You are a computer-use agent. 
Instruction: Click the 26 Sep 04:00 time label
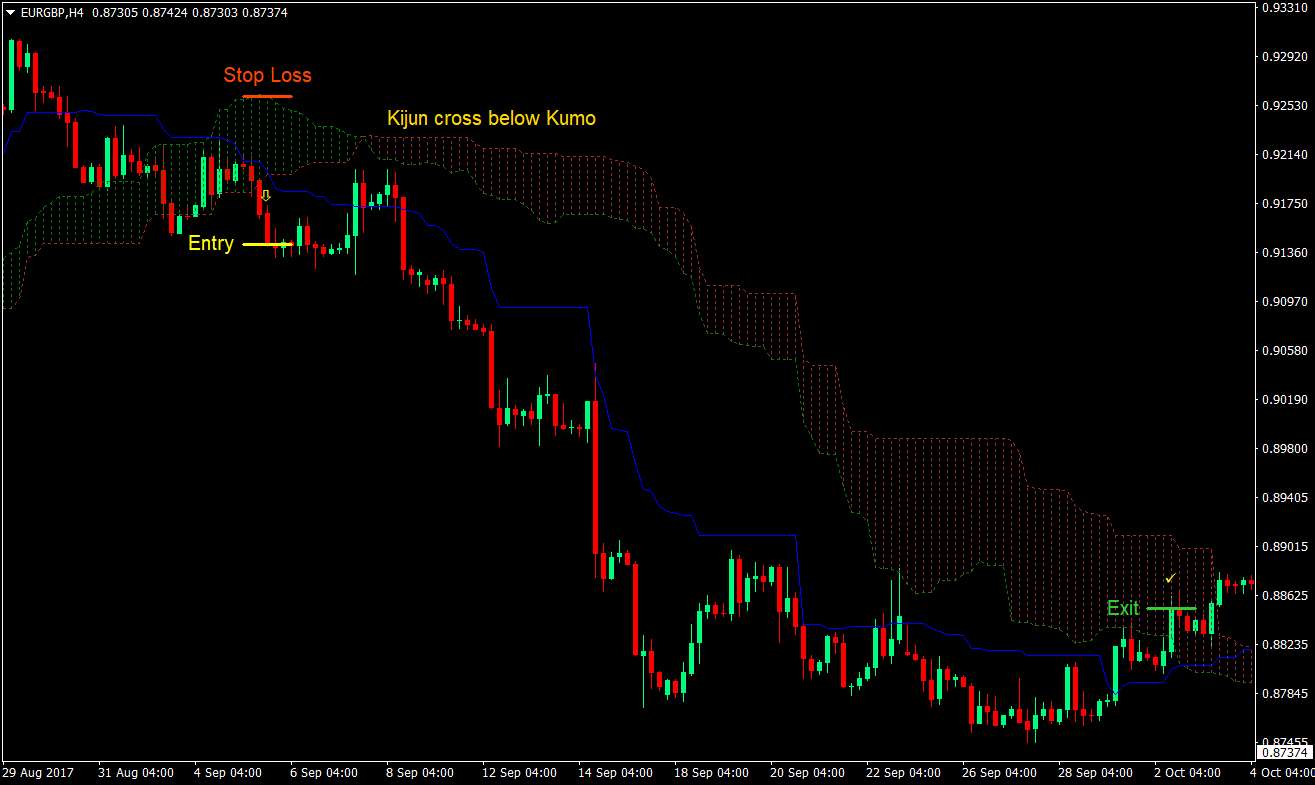pos(999,773)
